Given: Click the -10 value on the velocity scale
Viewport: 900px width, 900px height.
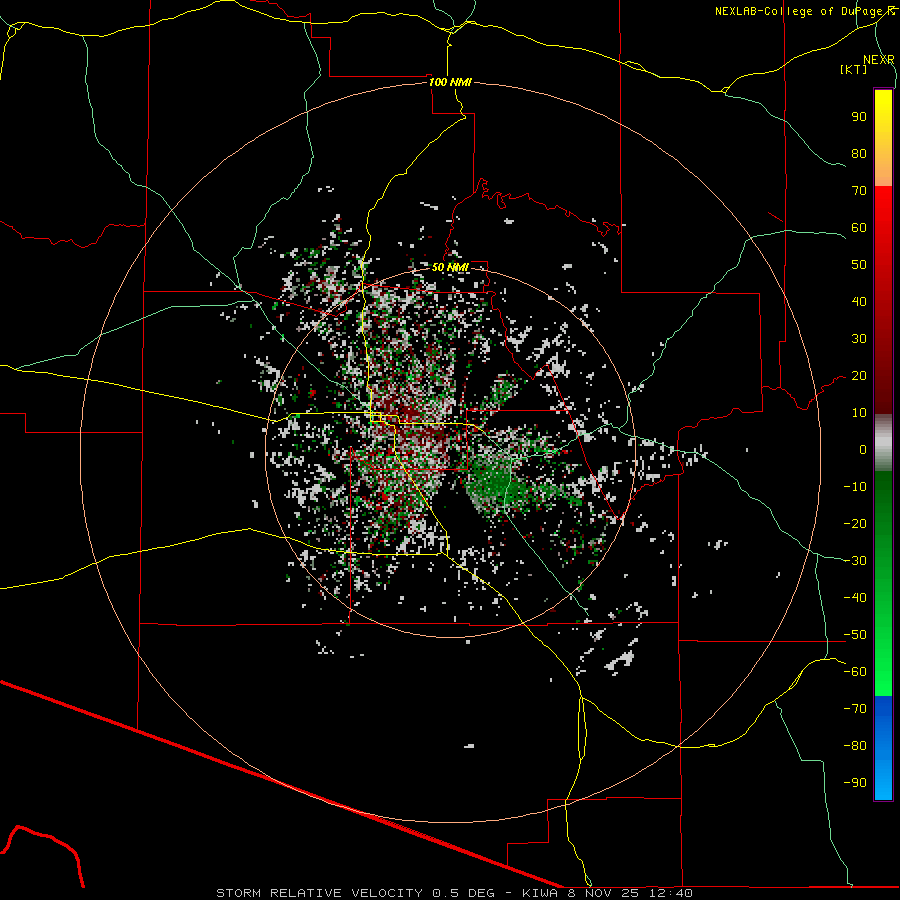Looking at the screenshot, I should pos(855,487).
